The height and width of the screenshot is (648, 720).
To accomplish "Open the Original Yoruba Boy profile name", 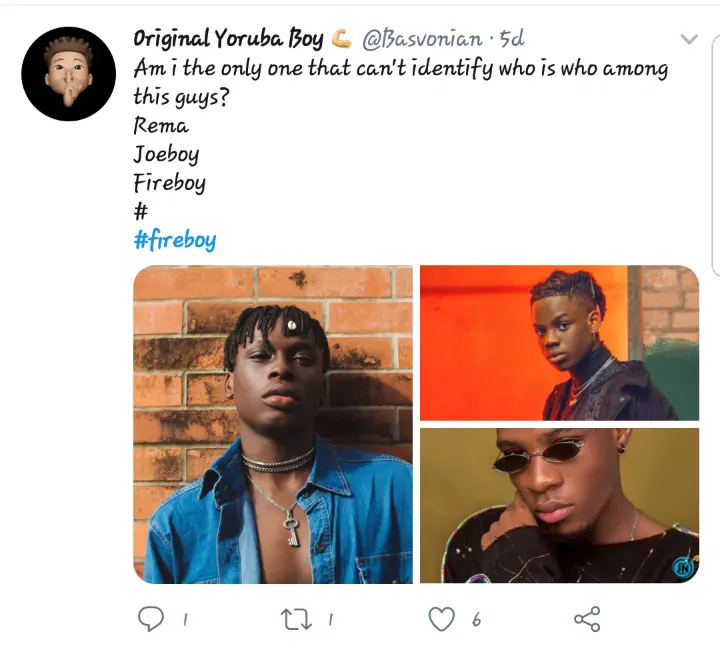I will click(x=228, y=39).
